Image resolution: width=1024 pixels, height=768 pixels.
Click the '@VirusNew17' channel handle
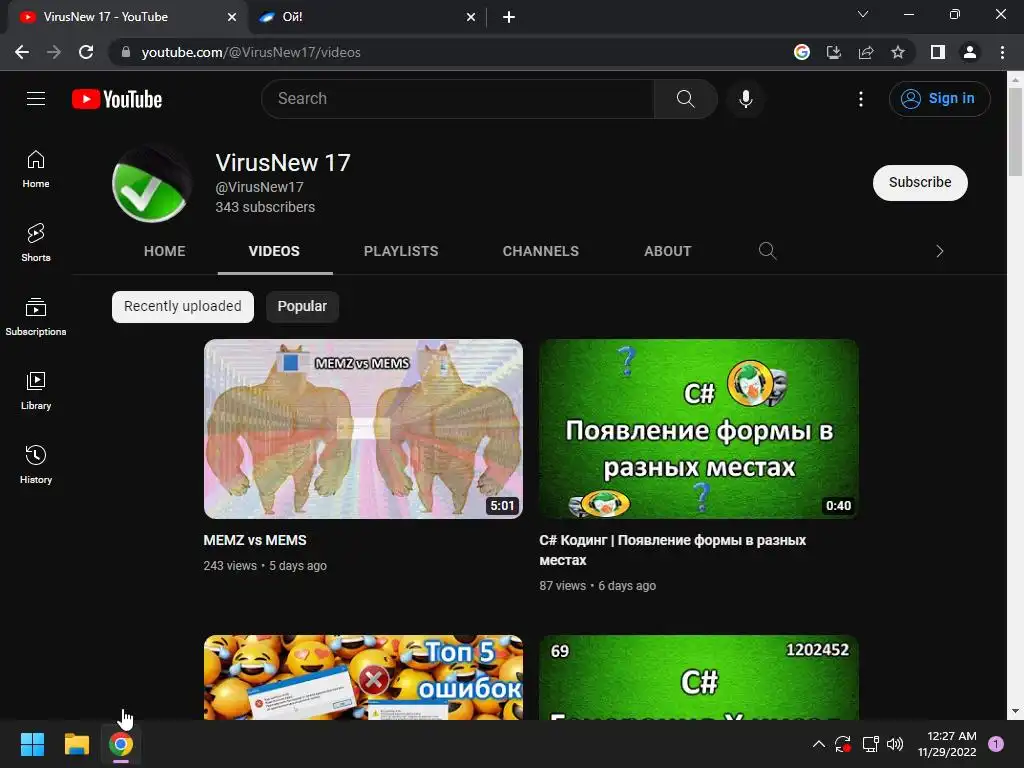259,187
